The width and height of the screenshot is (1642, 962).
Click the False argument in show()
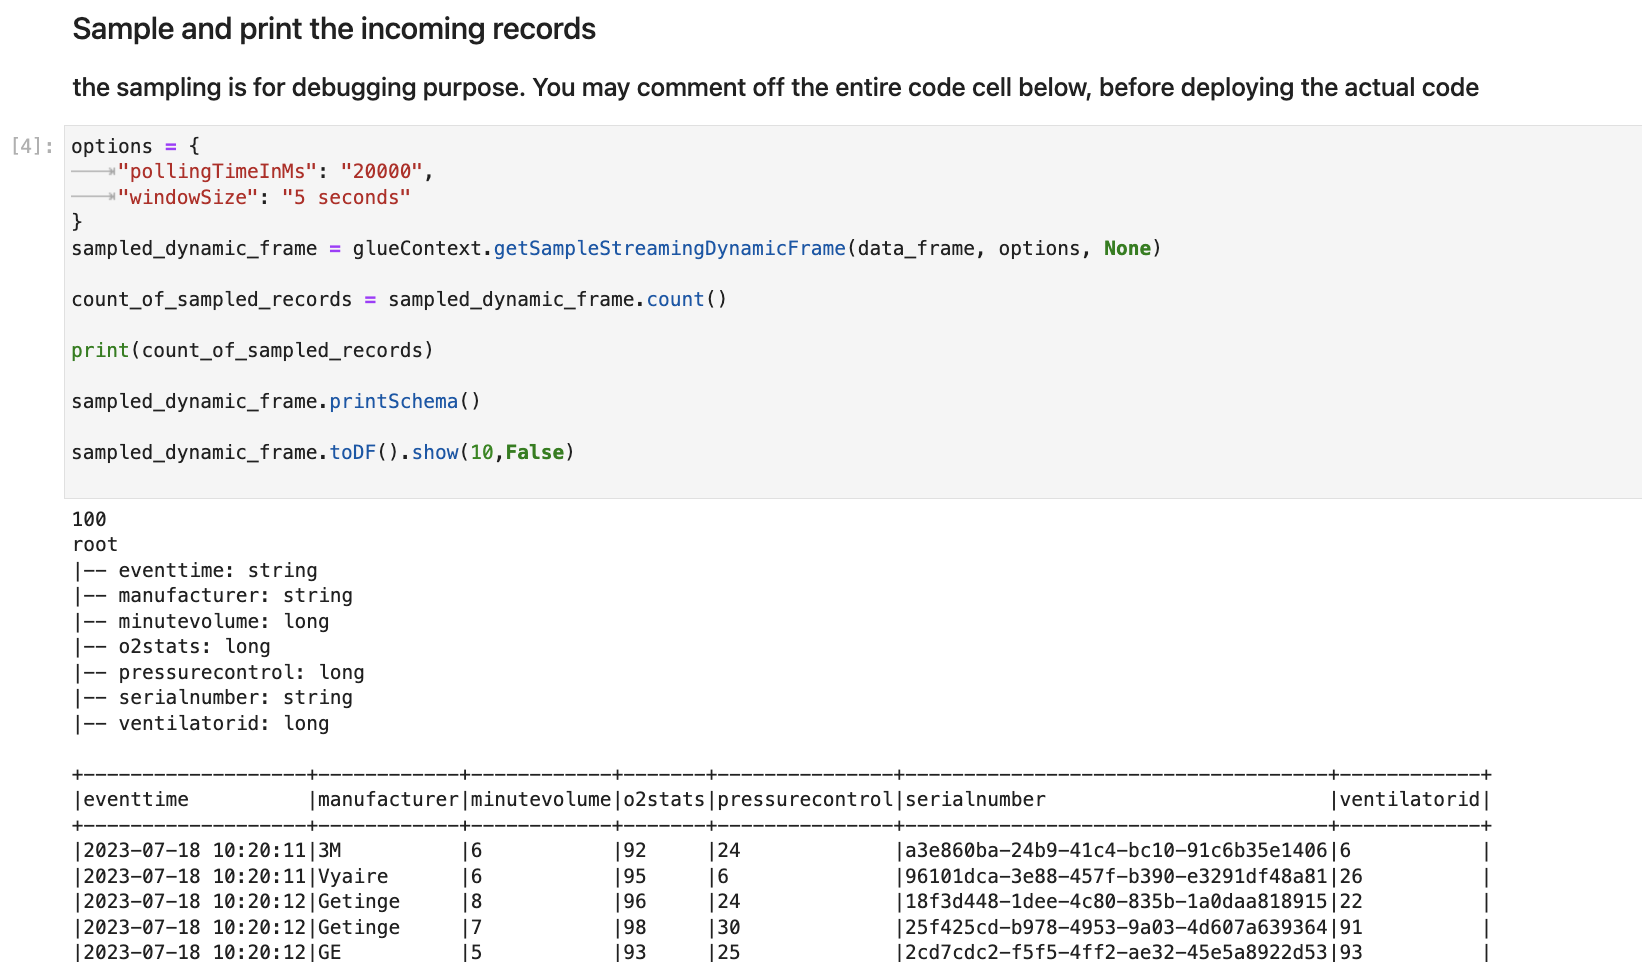[534, 453]
